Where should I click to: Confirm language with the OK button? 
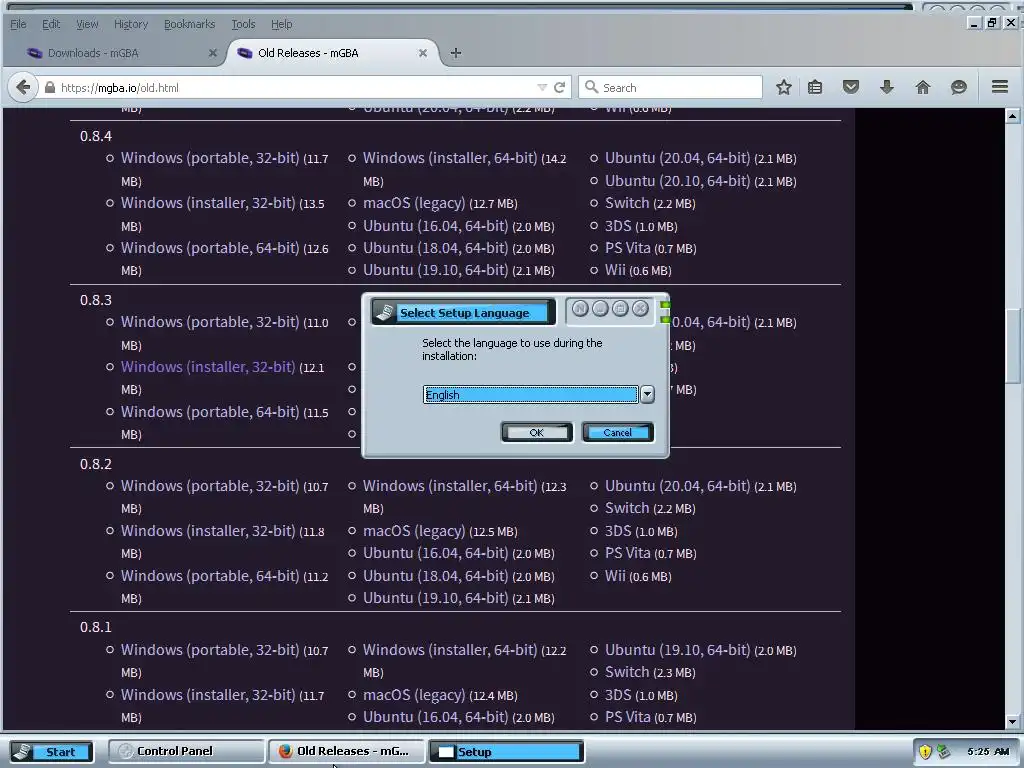point(537,432)
